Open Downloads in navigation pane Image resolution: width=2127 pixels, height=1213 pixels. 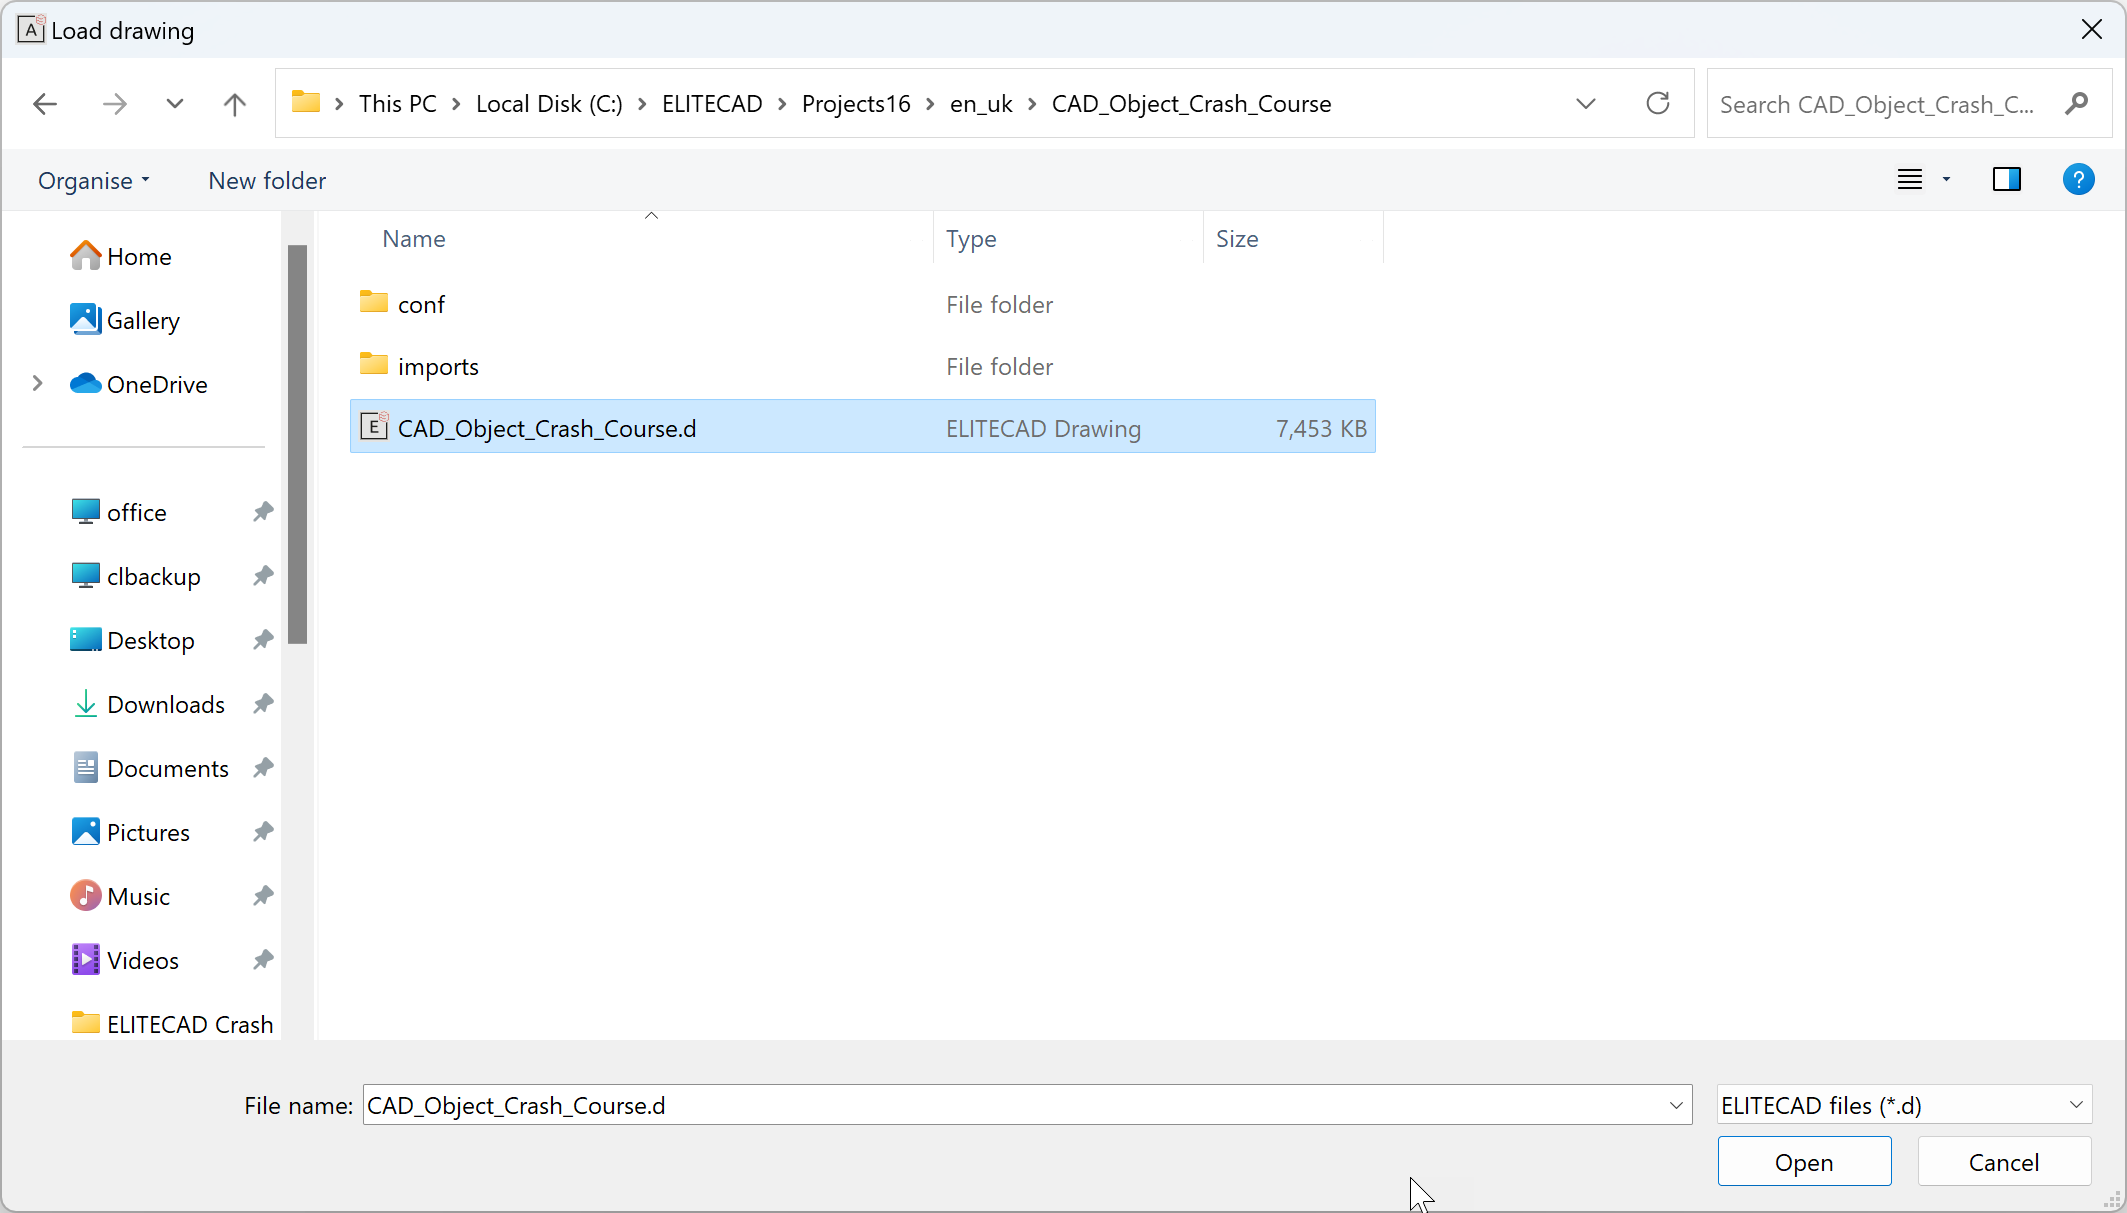[x=148, y=705]
